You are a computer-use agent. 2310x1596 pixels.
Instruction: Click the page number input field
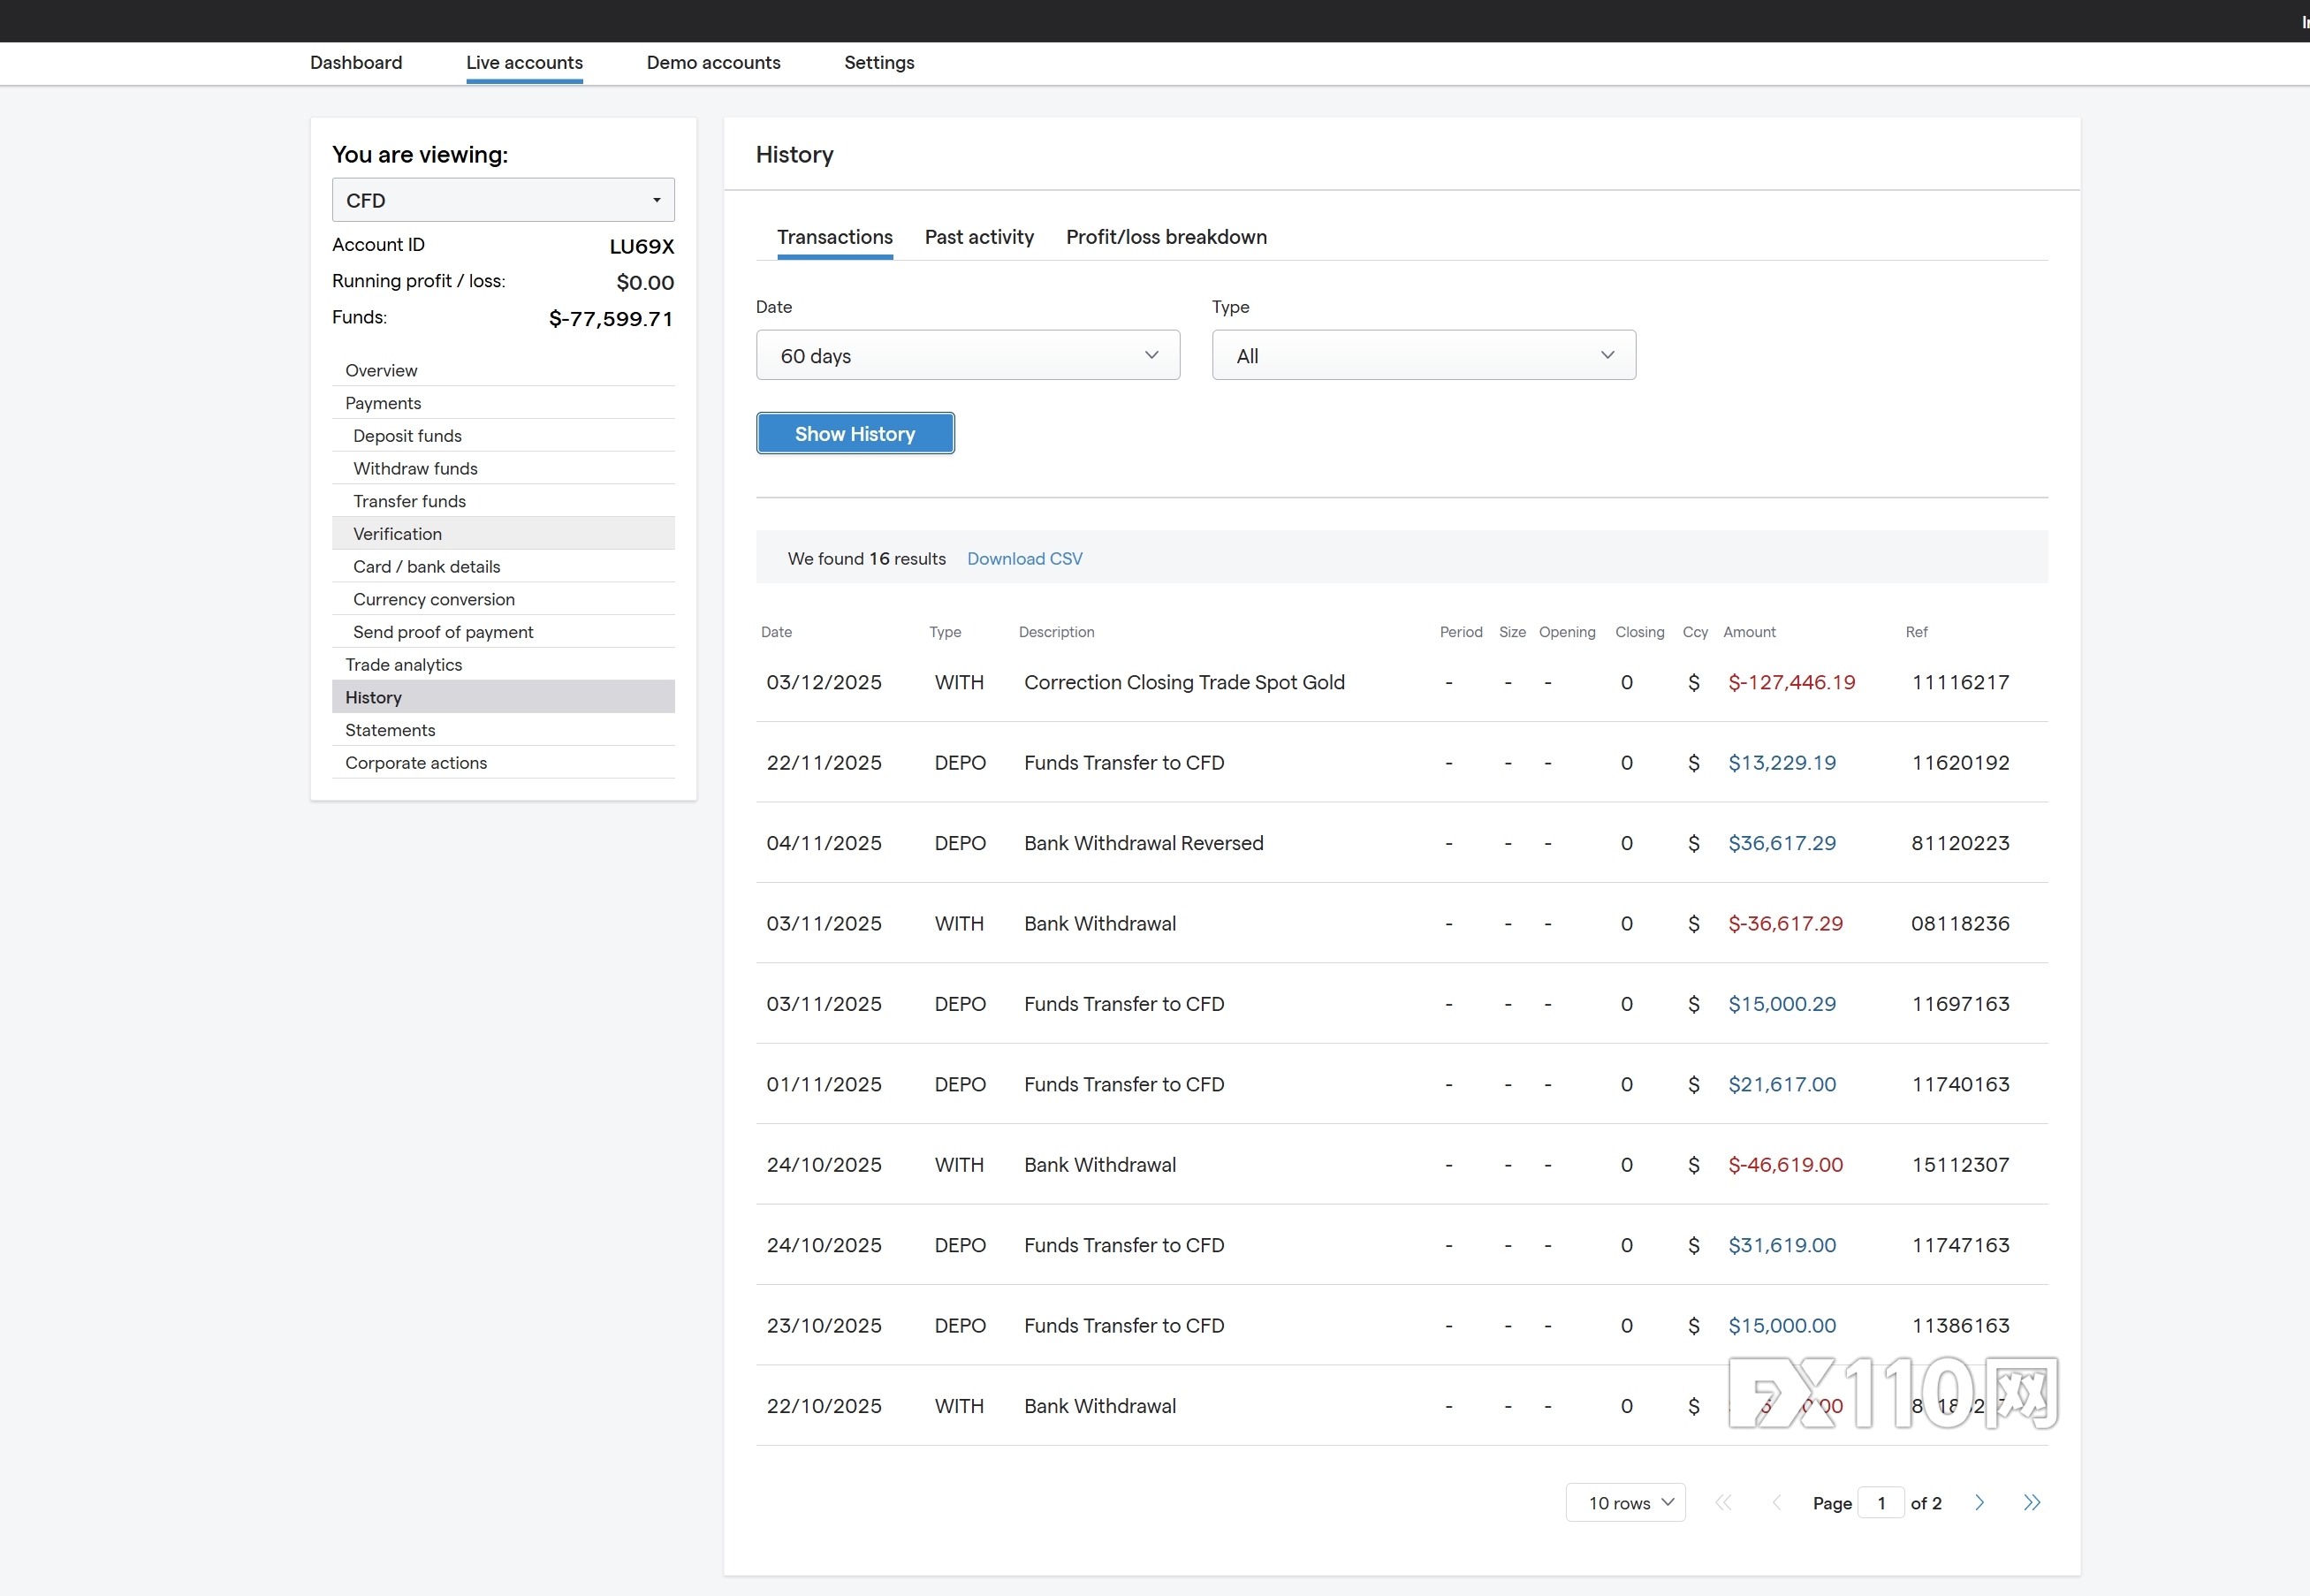click(1880, 1502)
